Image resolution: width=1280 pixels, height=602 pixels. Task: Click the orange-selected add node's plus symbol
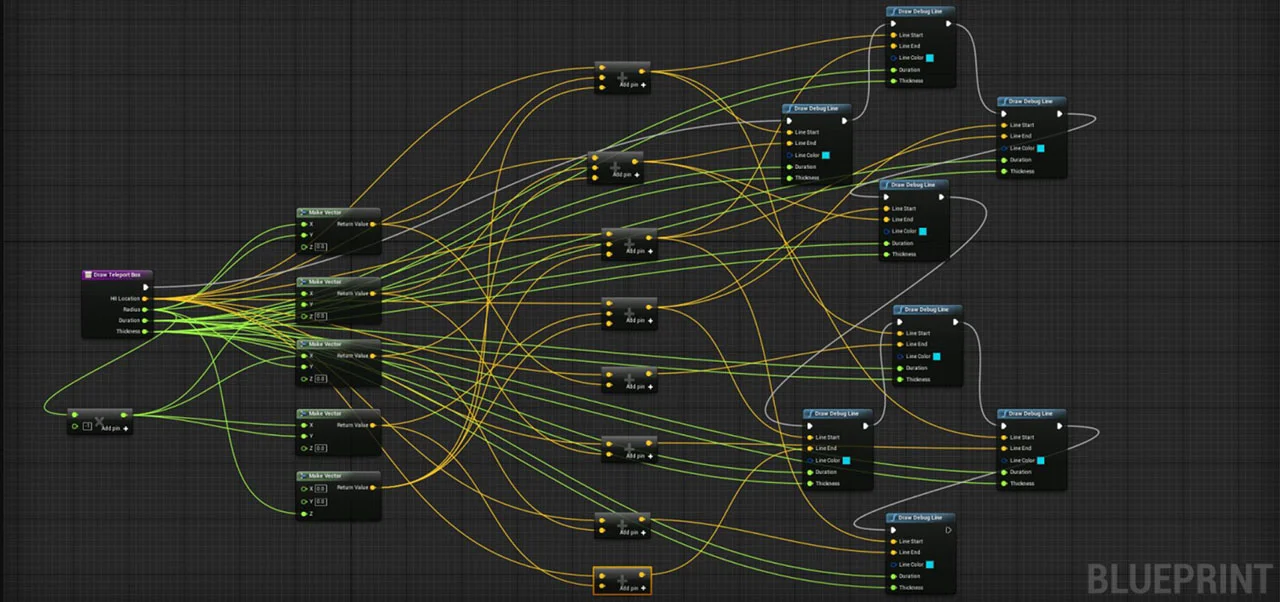tap(622, 580)
